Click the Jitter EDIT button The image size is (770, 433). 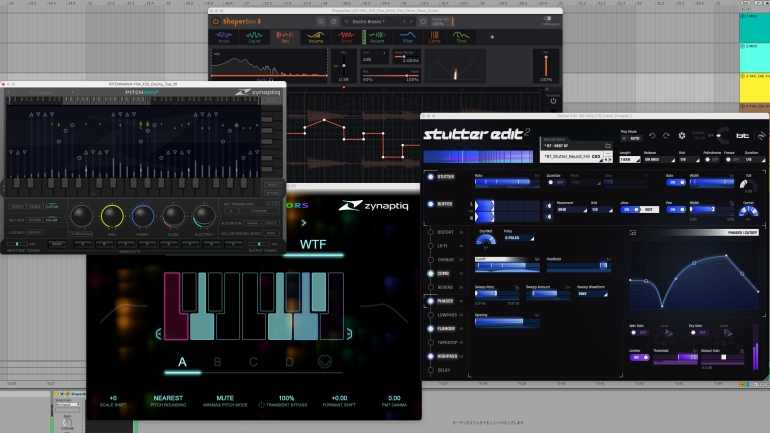pos(649,209)
